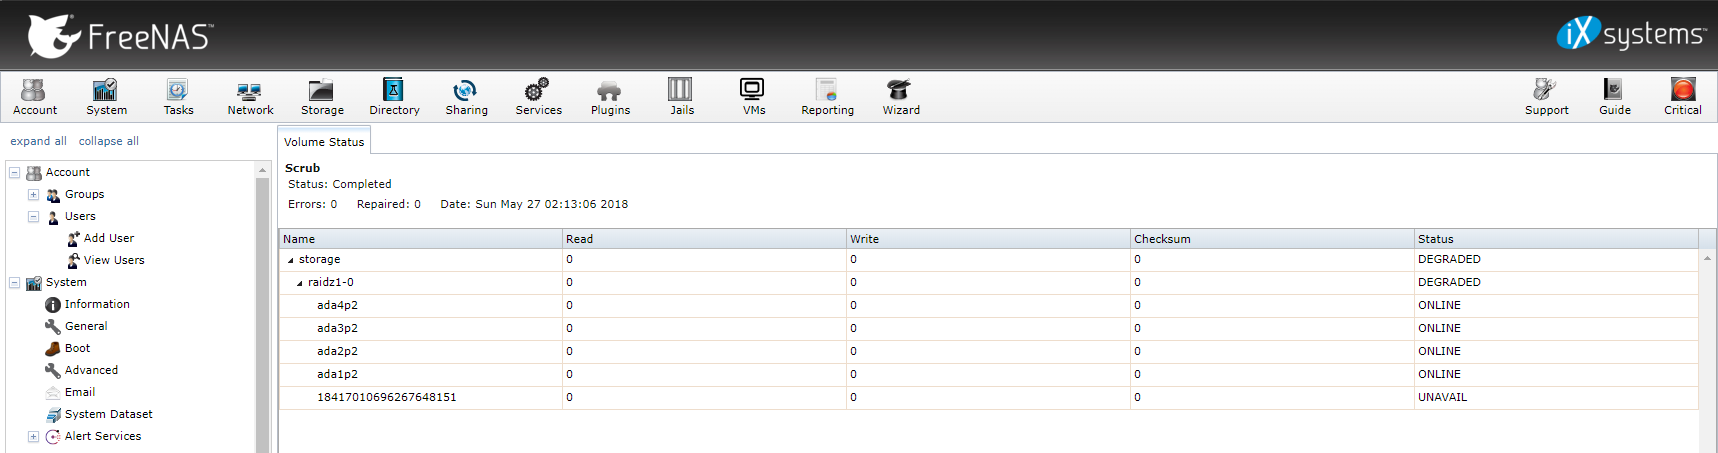1718x453 pixels.
Task: Collapse the storage volume row
Action: click(291, 260)
